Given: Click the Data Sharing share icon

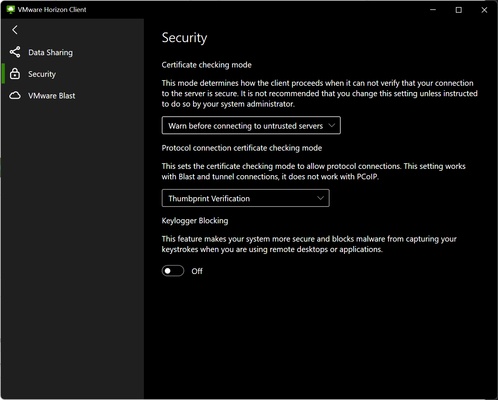Looking at the screenshot, I should click(15, 52).
